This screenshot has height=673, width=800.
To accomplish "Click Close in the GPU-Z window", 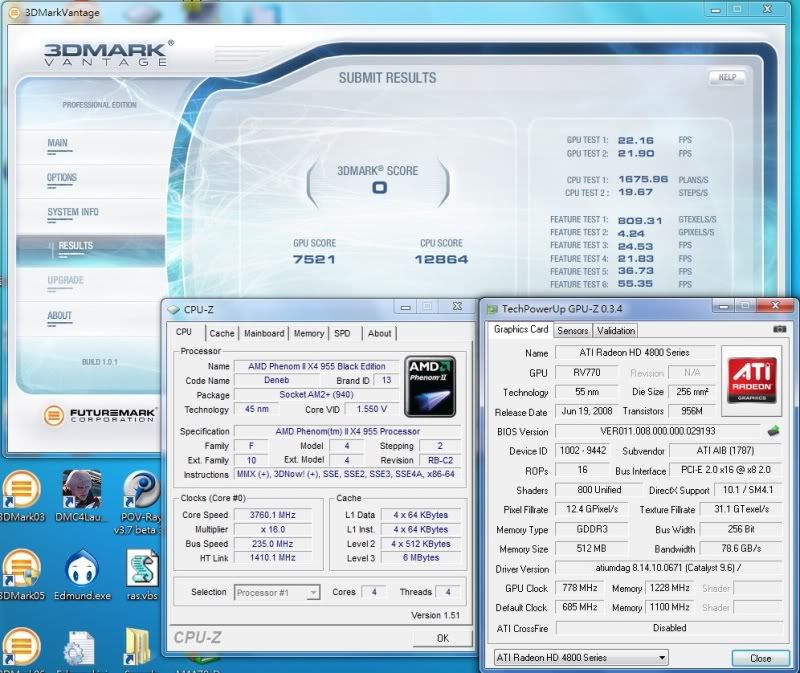I will click(x=760, y=658).
